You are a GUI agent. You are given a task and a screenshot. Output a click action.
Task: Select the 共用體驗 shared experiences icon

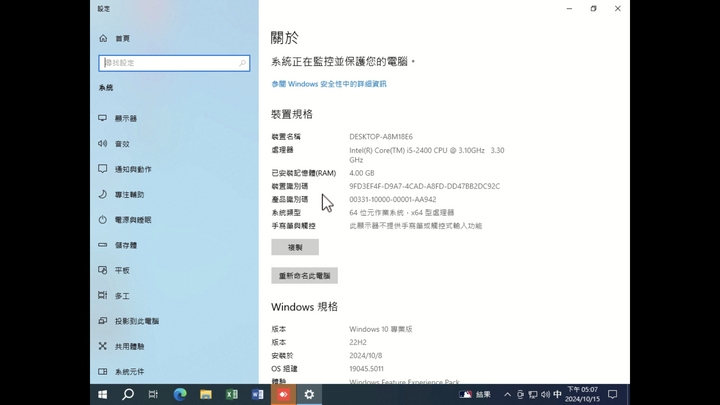click(103, 346)
